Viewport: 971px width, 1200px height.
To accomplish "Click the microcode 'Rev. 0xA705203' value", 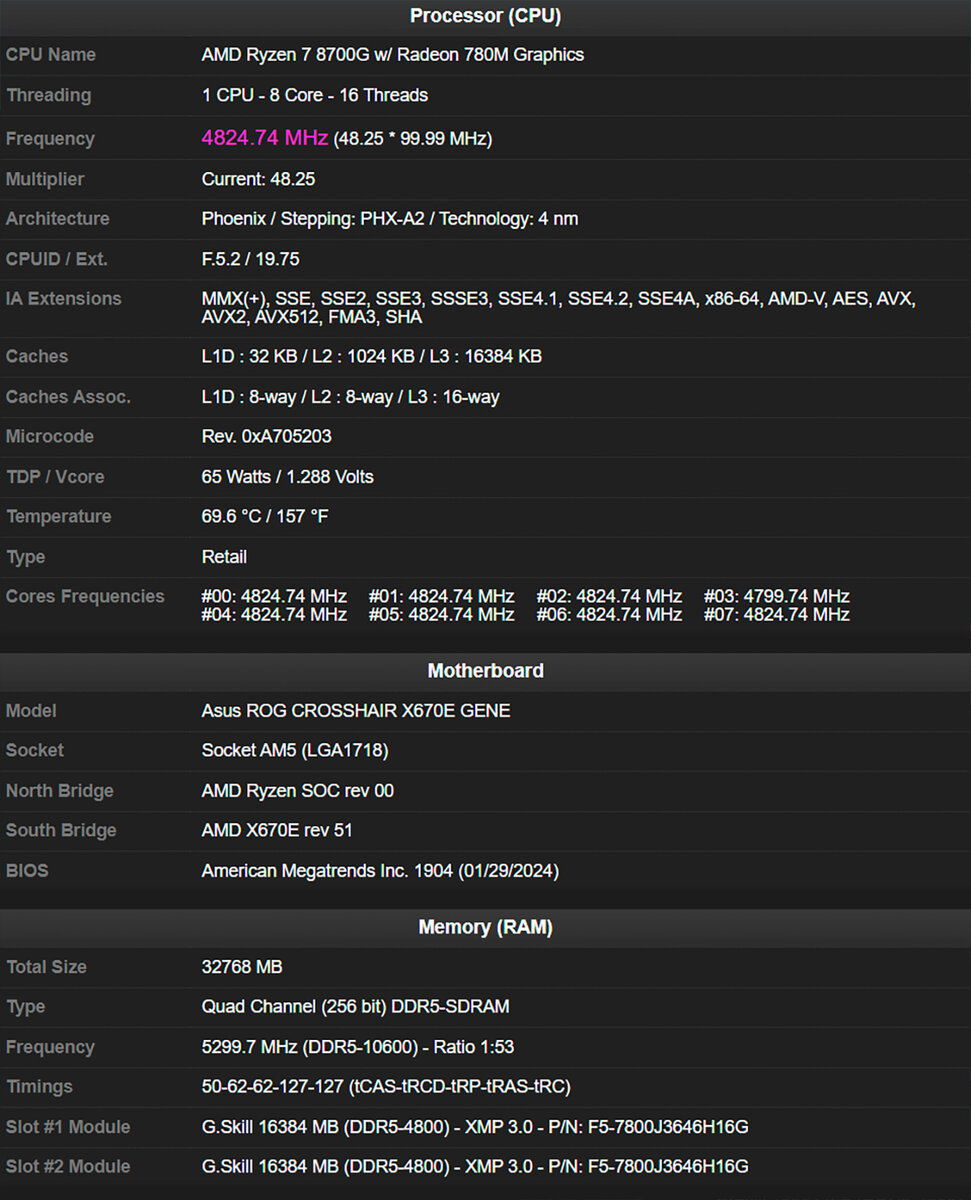I will [x=267, y=436].
